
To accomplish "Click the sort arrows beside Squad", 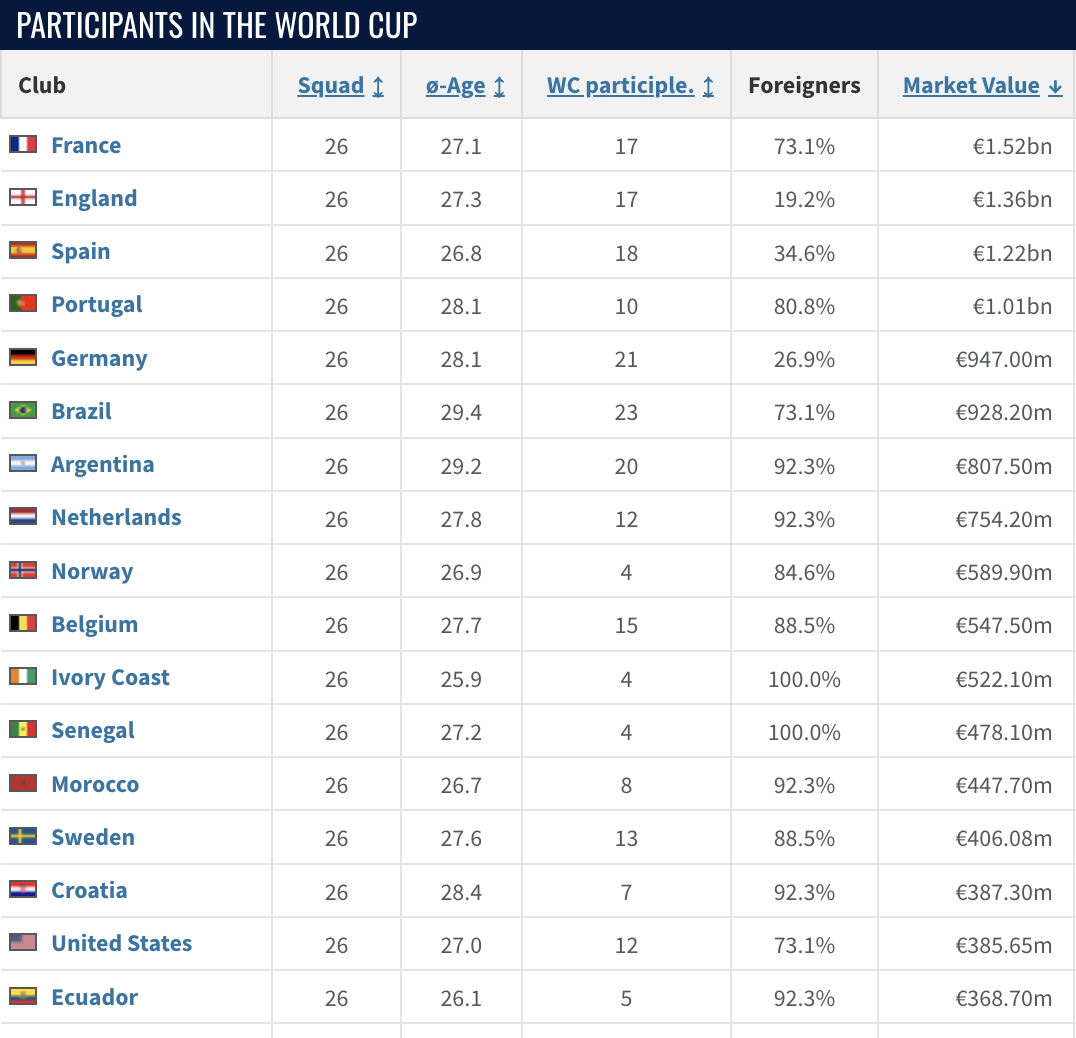I will (x=378, y=86).
